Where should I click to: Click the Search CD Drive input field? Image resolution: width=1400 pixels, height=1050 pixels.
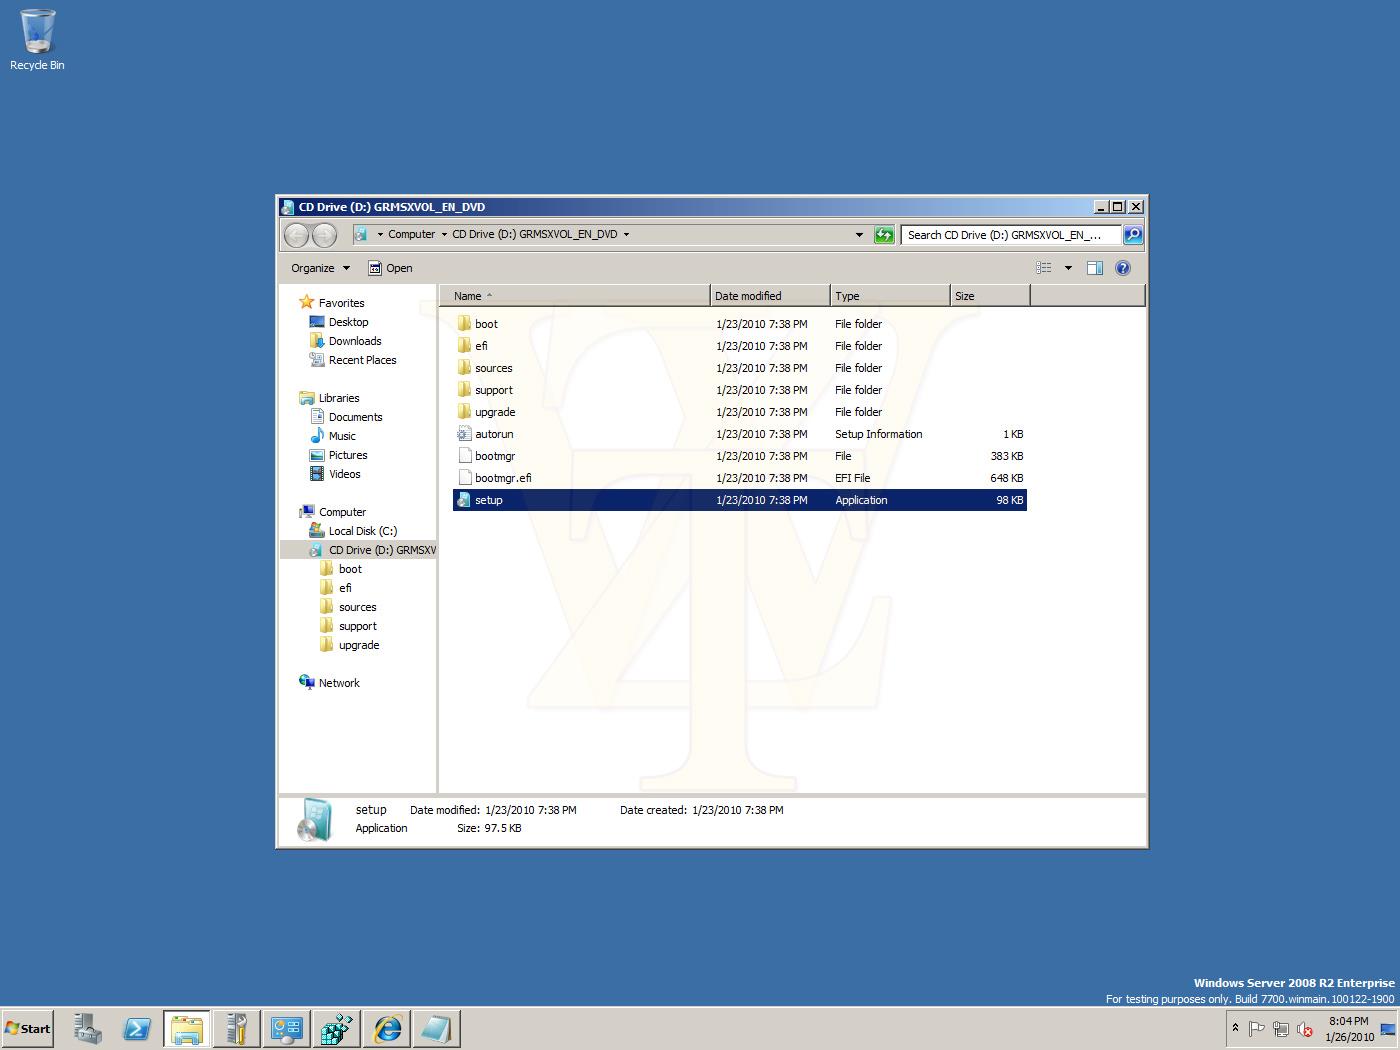pyautogui.click(x=1010, y=235)
